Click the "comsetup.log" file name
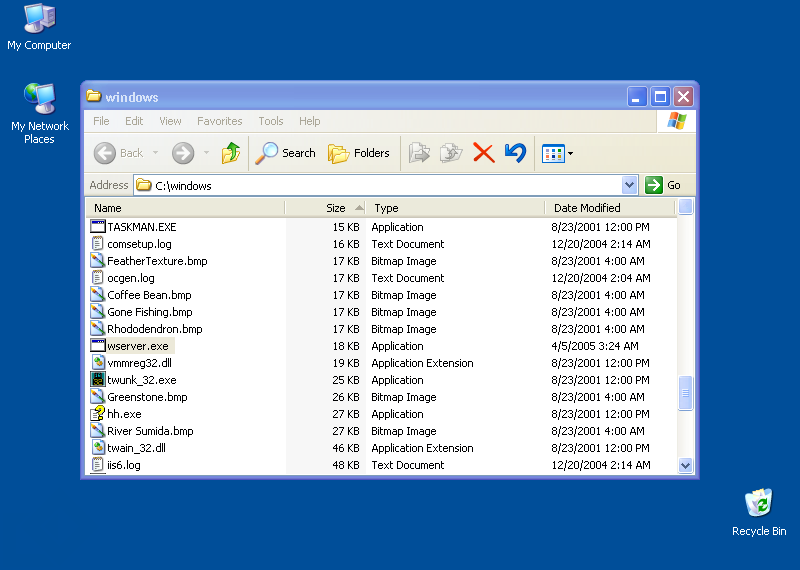The image size is (800, 570). coord(139,244)
